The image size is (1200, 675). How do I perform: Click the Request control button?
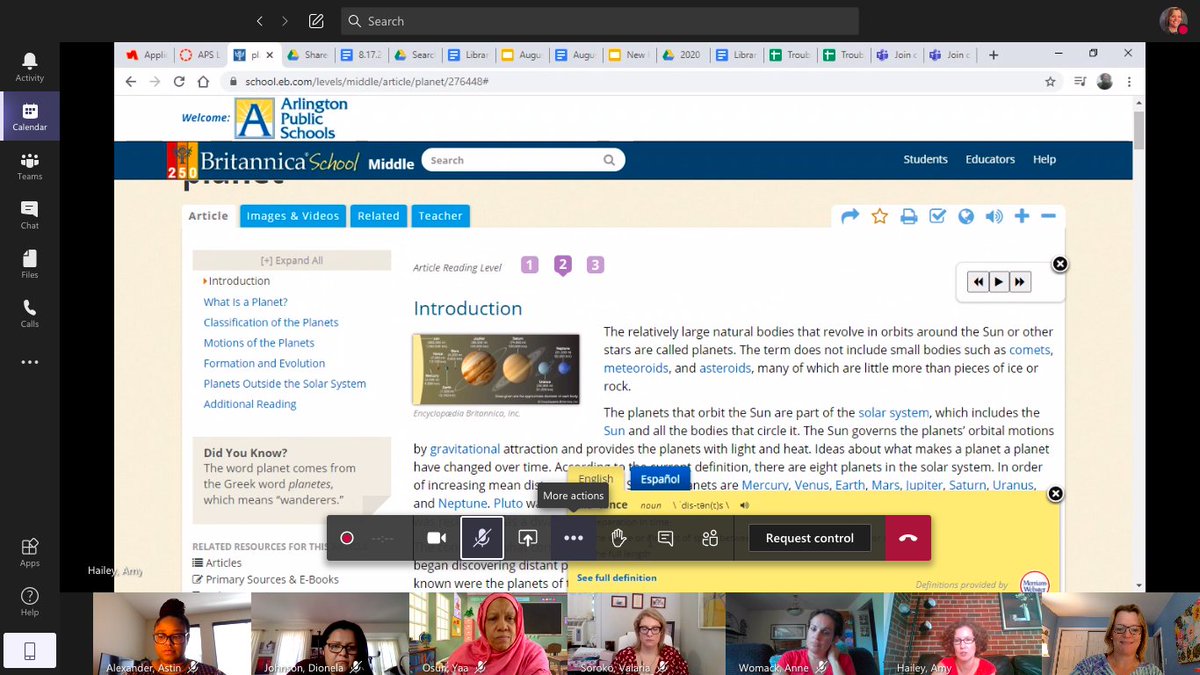[x=810, y=538]
